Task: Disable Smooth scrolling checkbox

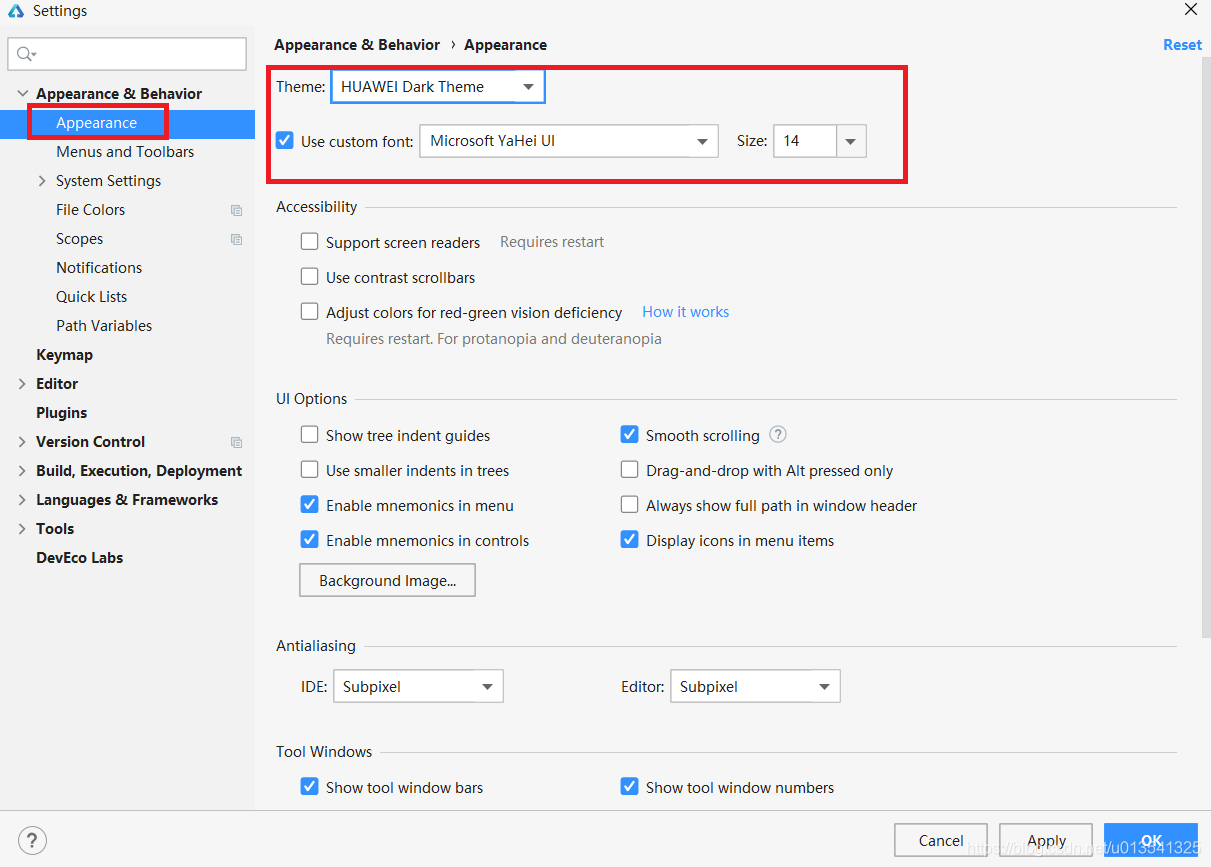Action: point(630,435)
